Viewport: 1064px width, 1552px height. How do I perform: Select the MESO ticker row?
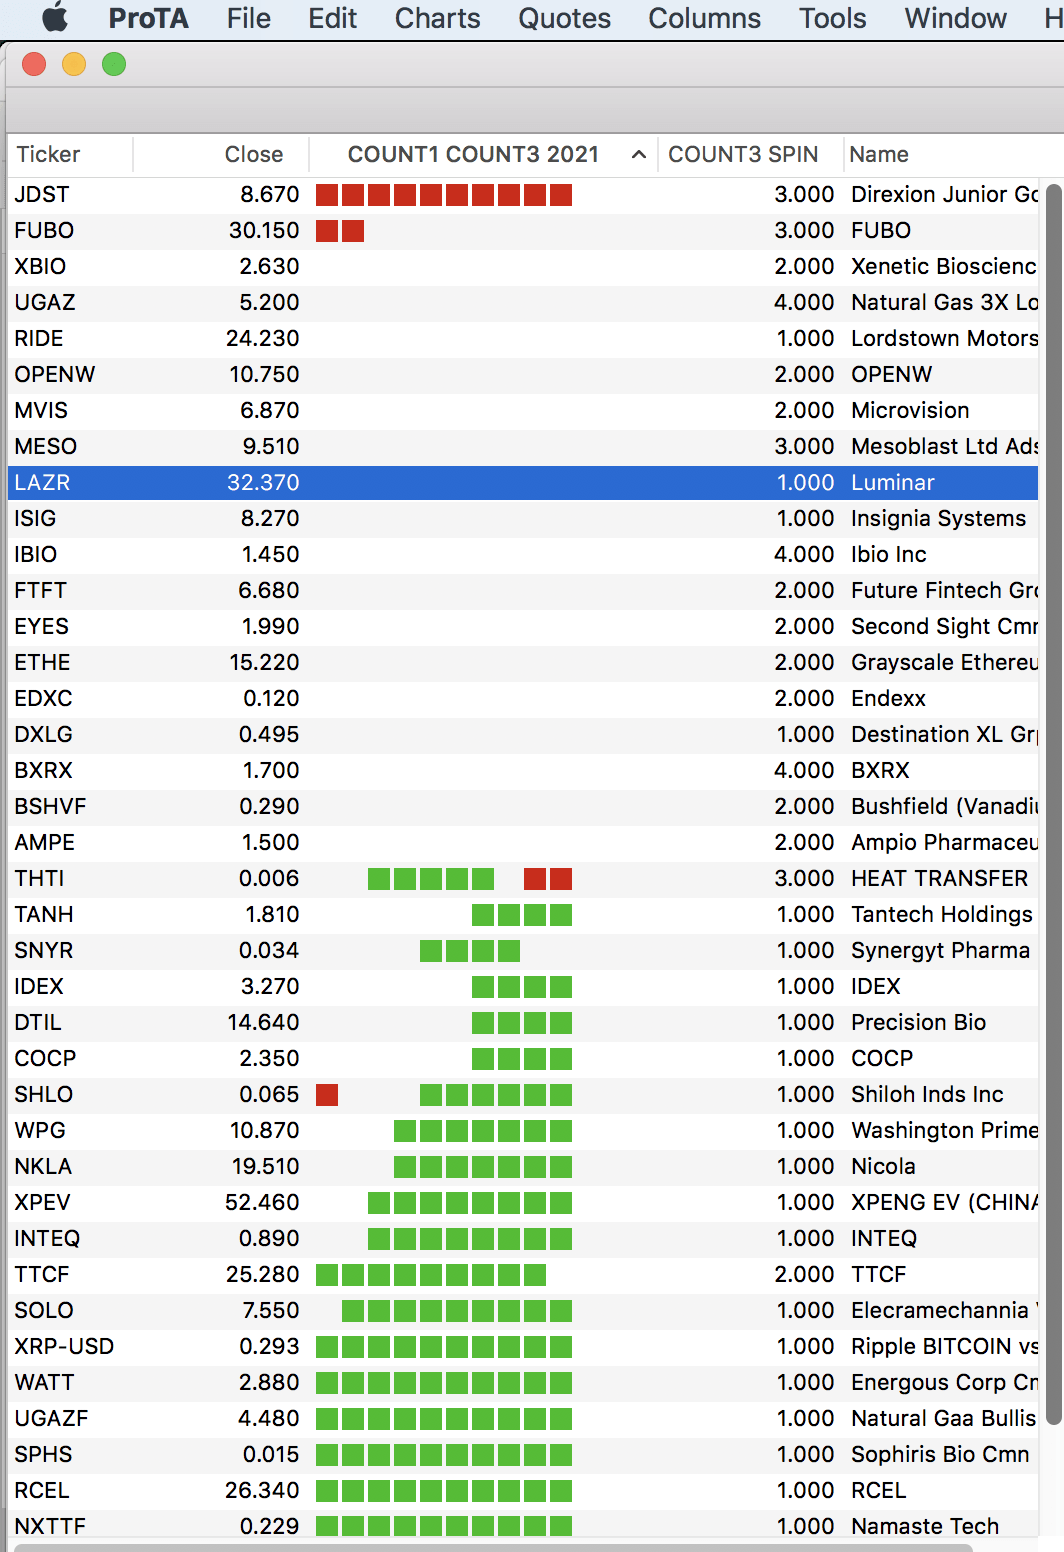[523, 446]
